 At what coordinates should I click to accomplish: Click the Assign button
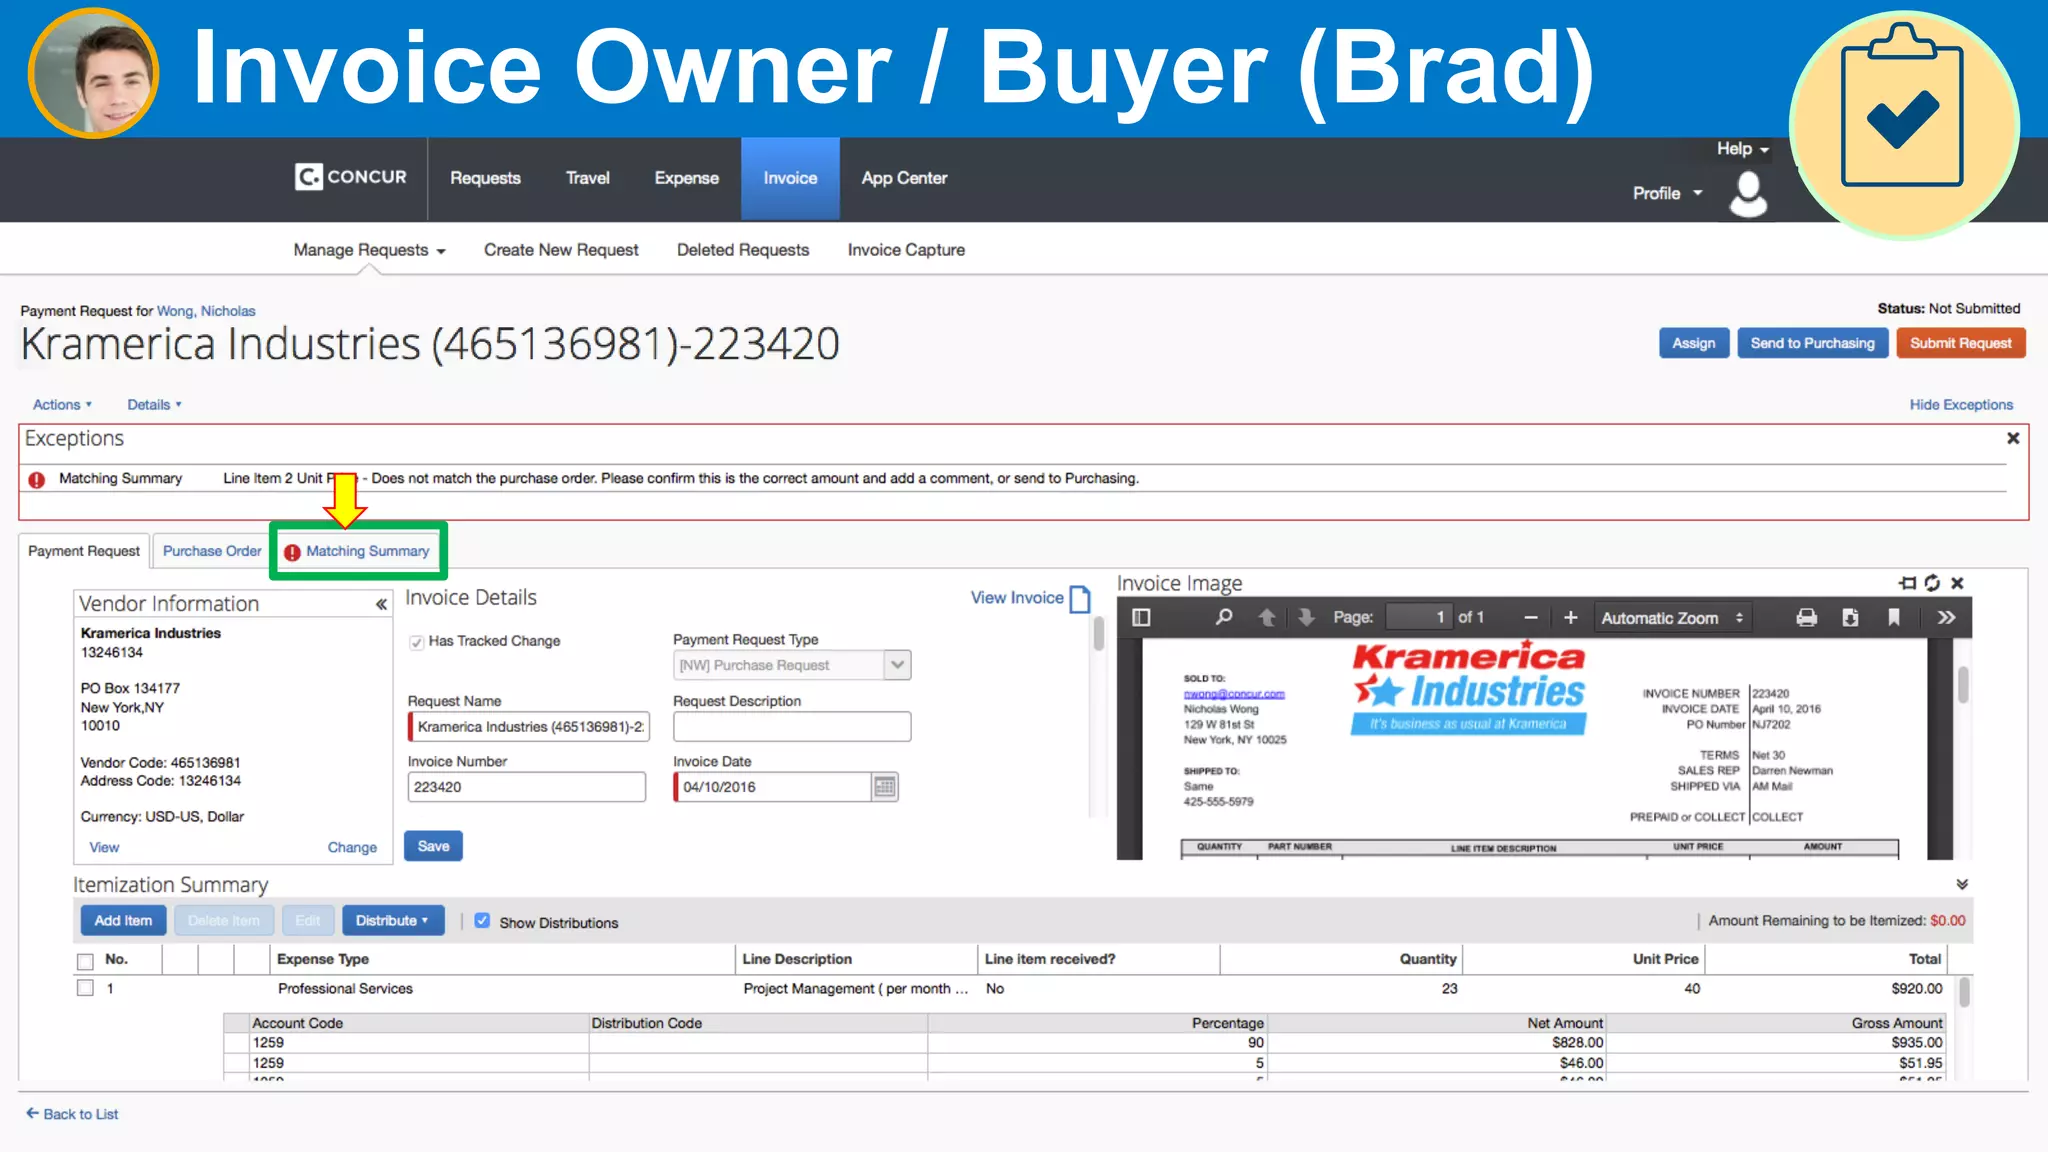click(1693, 343)
